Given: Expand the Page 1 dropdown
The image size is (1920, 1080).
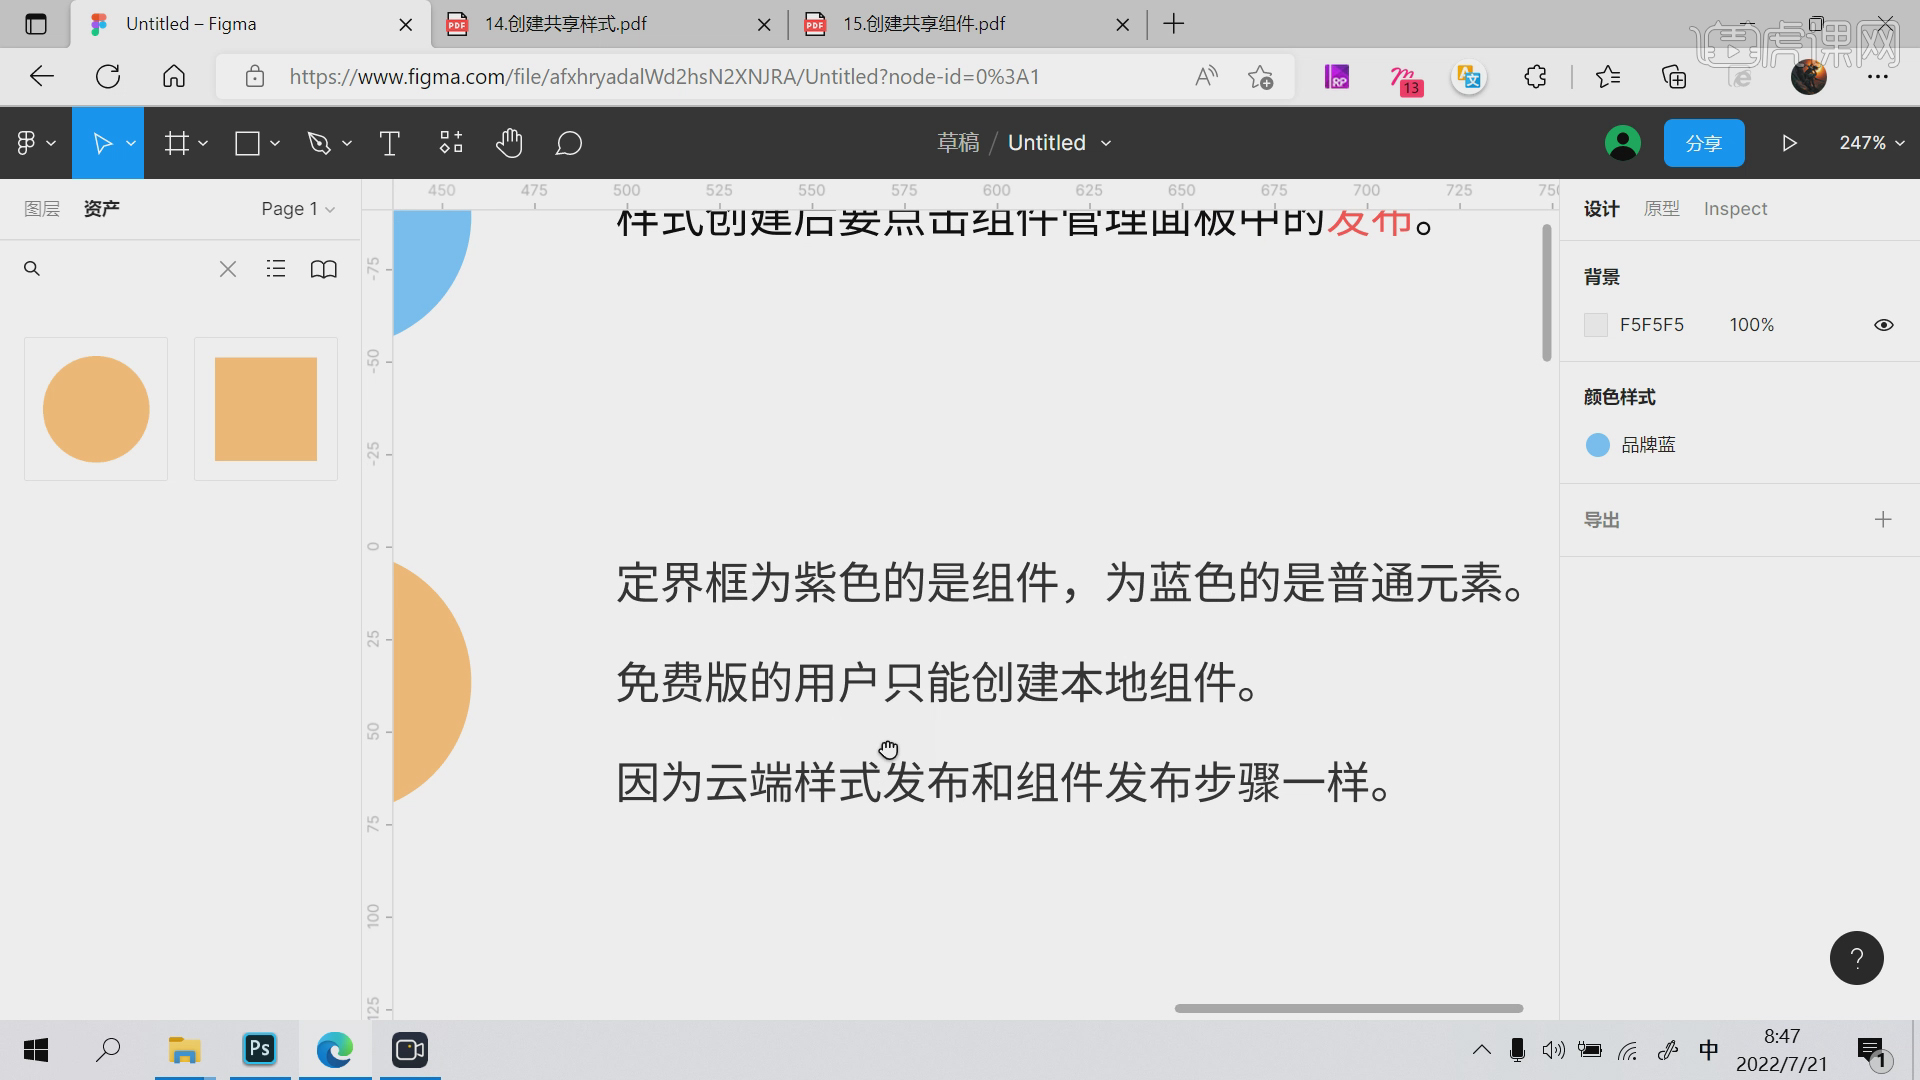Looking at the screenshot, I should pos(297,208).
